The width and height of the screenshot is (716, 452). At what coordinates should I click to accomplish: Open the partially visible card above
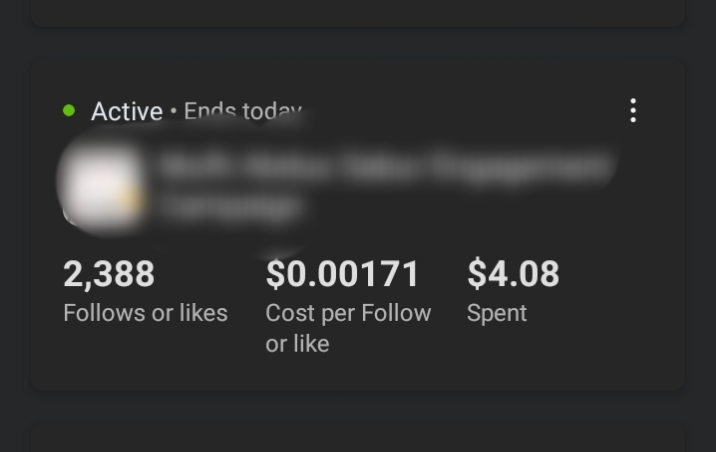point(358,12)
